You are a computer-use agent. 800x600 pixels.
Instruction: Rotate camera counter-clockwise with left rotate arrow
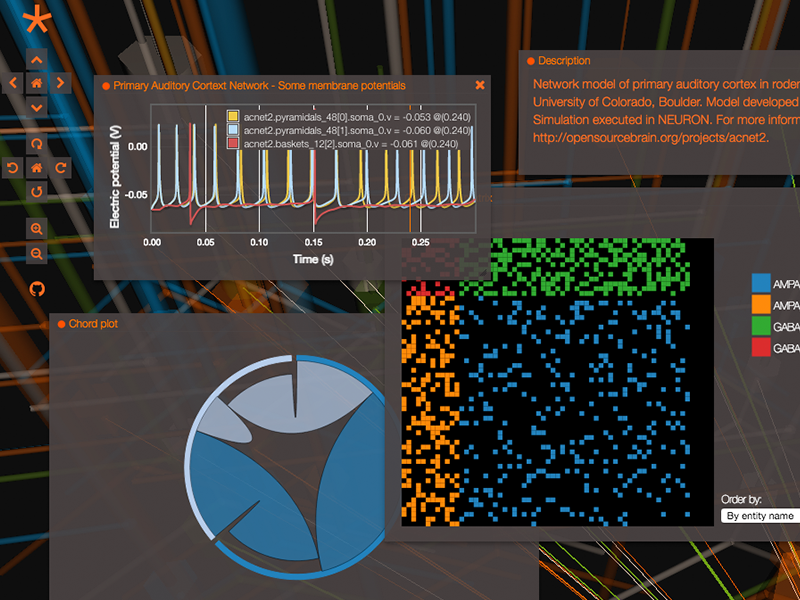(13, 167)
